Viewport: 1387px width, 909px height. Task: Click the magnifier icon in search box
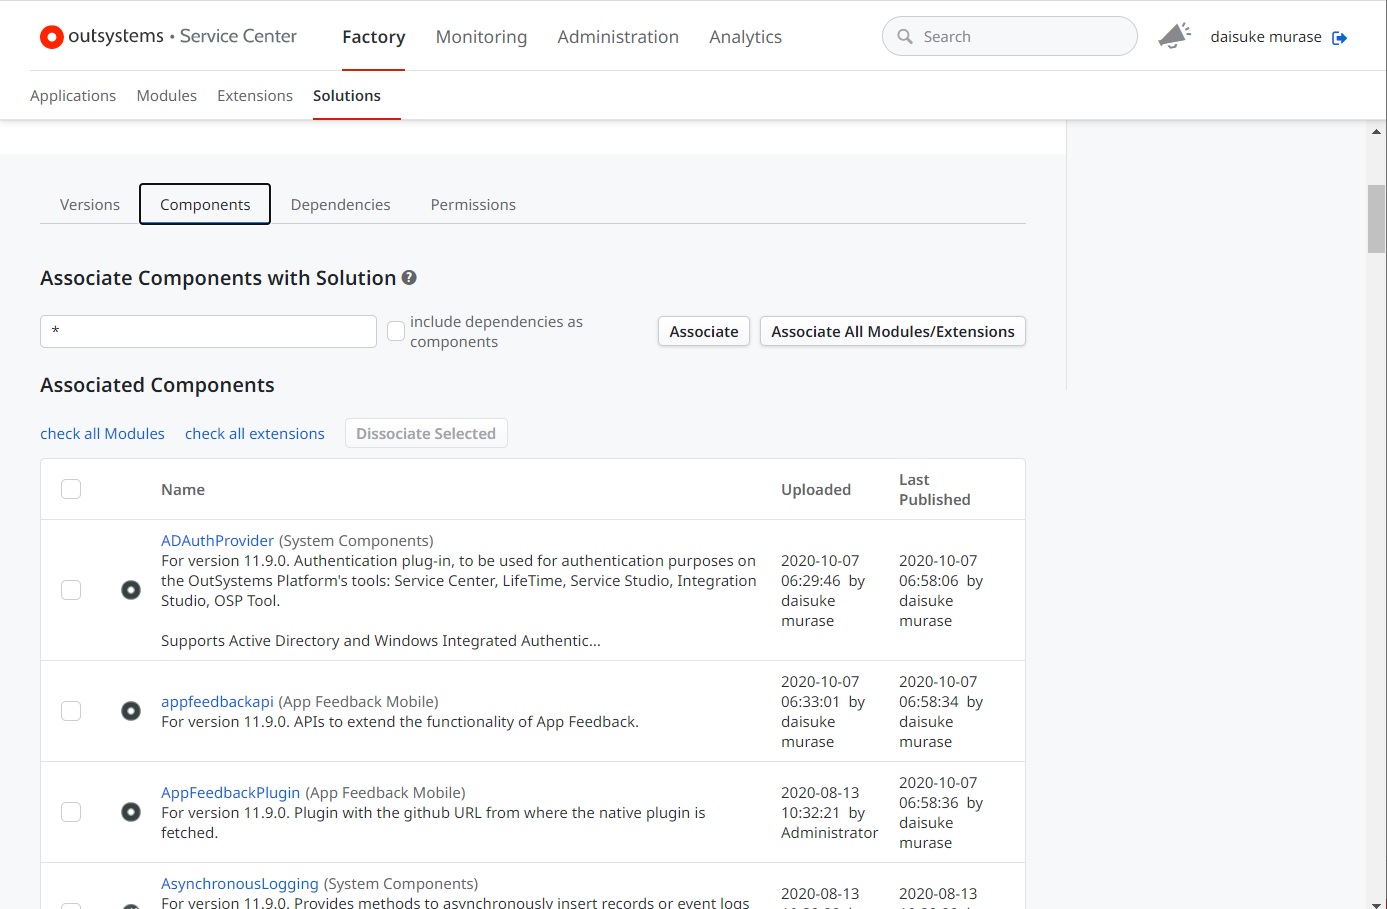(905, 37)
